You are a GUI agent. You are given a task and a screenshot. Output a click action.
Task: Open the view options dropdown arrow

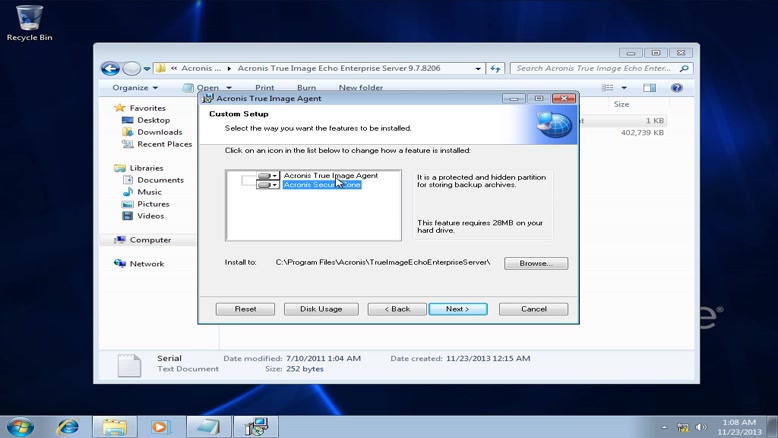pos(624,88)
